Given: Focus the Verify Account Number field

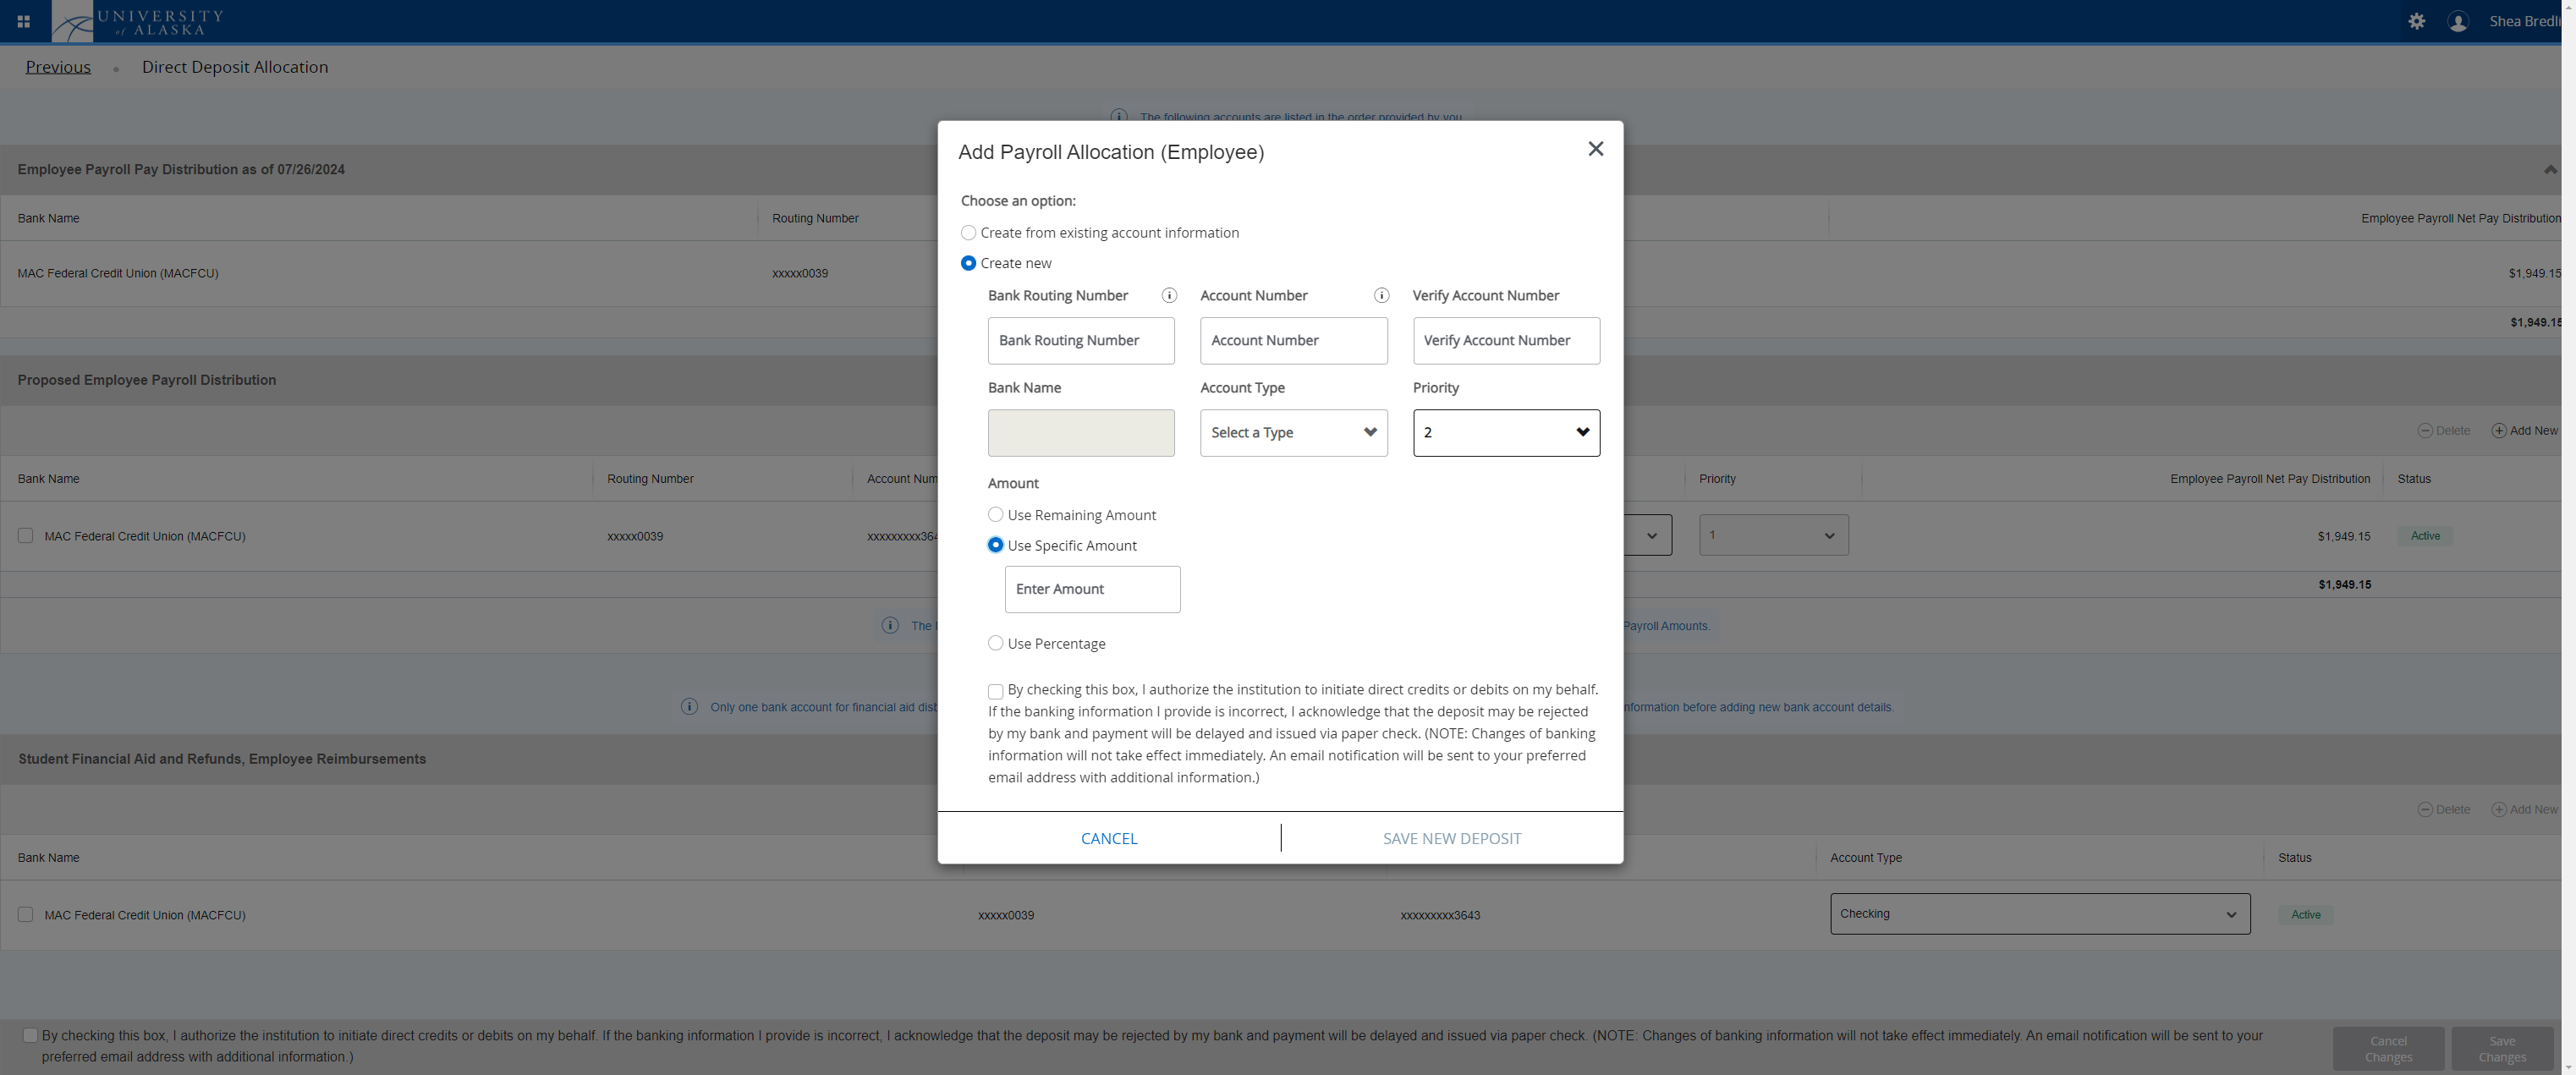Looking at the screenshot, I should tap(1506, 341).
